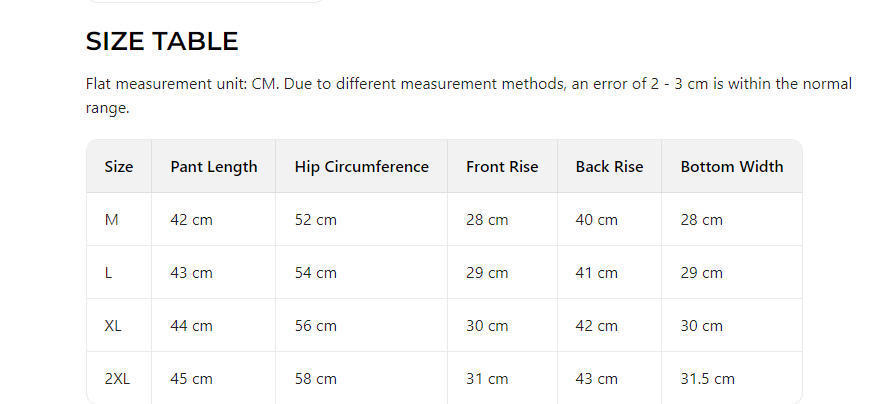The width and height of the screenshot is (880, 404).
Task: Select the XL size row label
Action: (114, 326)
